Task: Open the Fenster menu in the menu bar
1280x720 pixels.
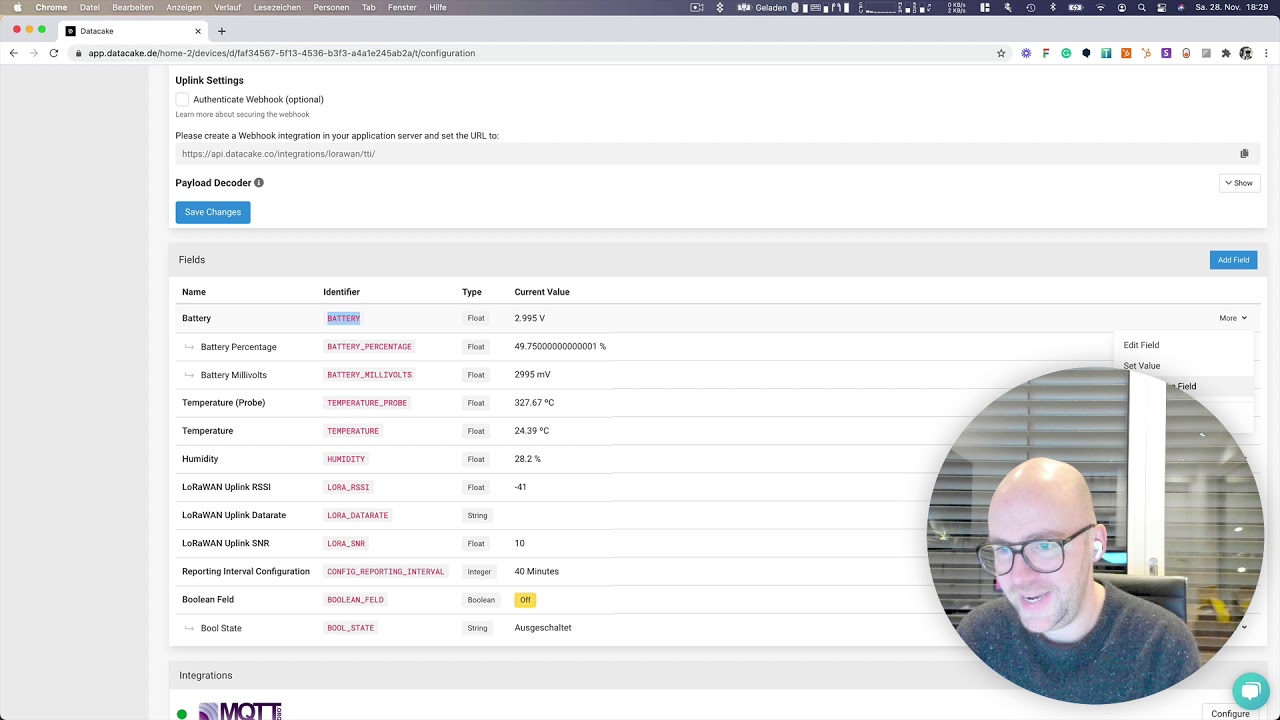Action: pos(402,7)
